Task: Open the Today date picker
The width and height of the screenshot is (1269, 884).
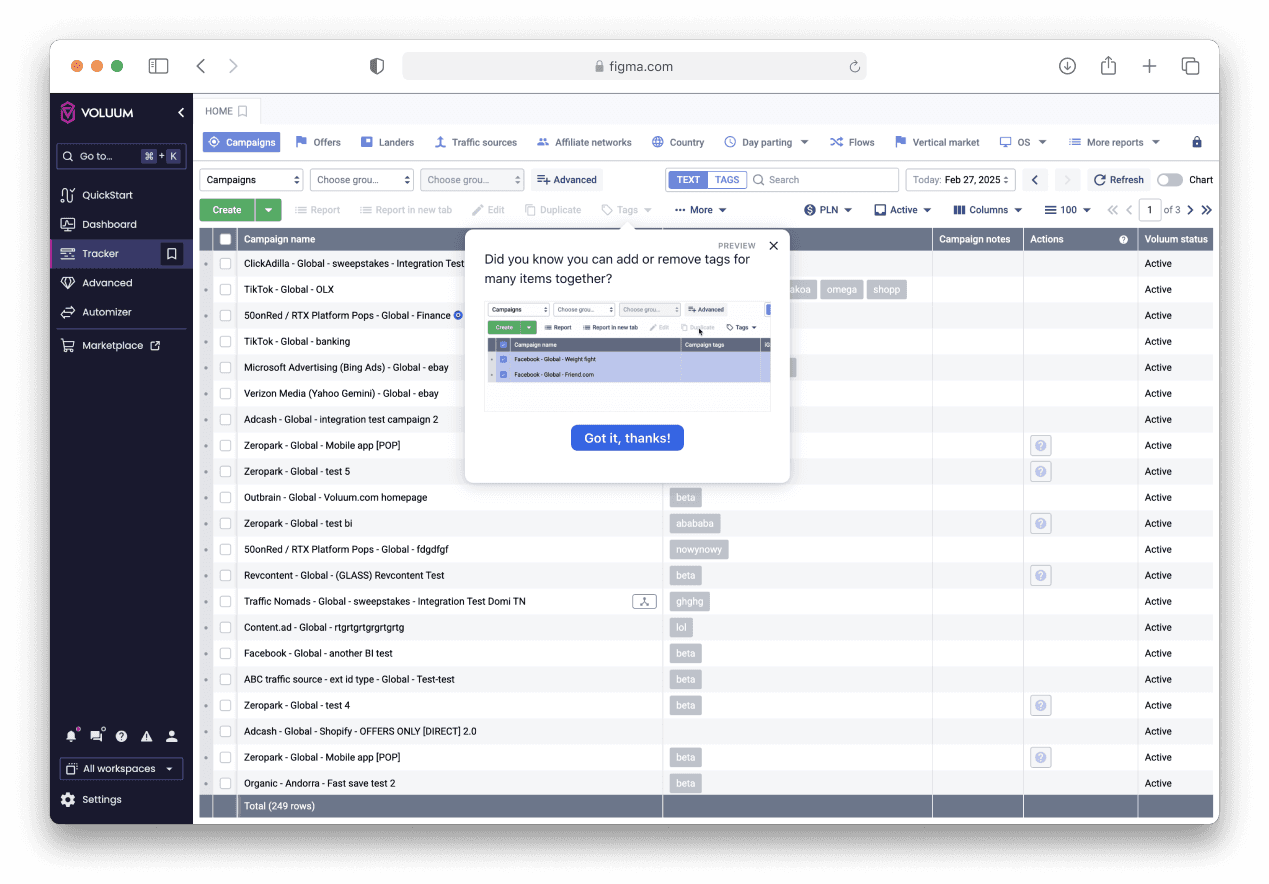Action: pyautogui.click(x=961, y=180)
